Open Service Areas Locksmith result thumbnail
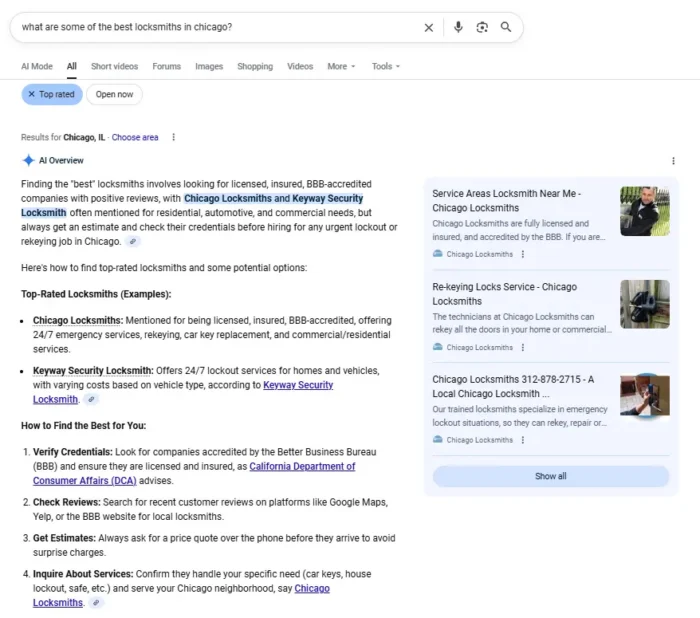This screenshot has width=700, height=618. (x=644, y=211)
